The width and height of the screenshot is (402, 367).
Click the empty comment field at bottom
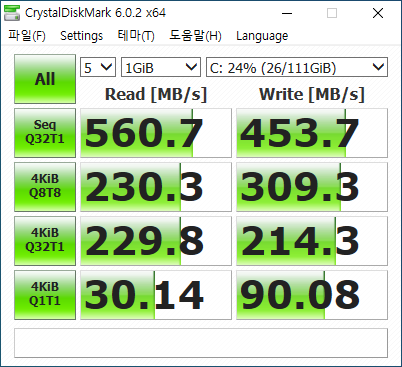point(201,343)
